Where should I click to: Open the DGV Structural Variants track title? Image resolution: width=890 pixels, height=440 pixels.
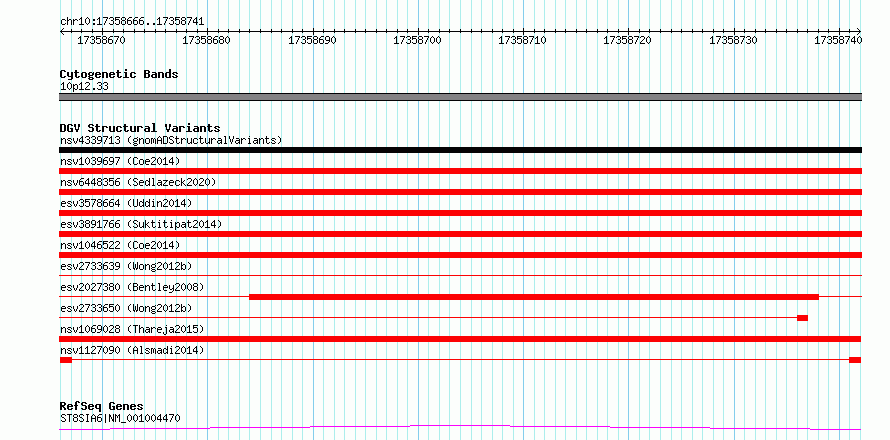[140, 128]
